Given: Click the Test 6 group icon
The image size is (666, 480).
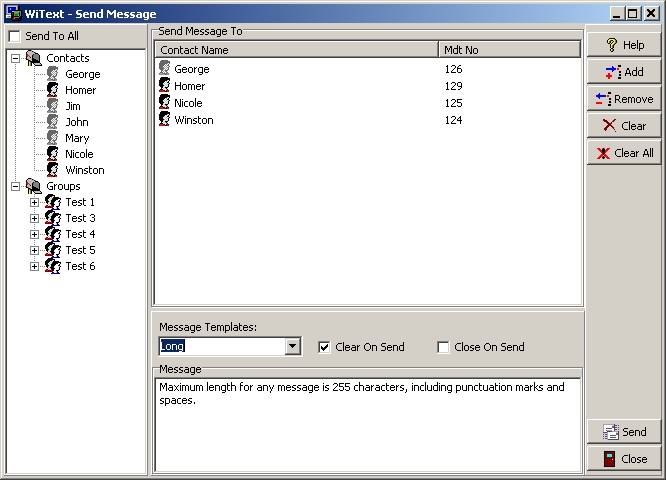Looking at the screenshot, I should [53, 266].
